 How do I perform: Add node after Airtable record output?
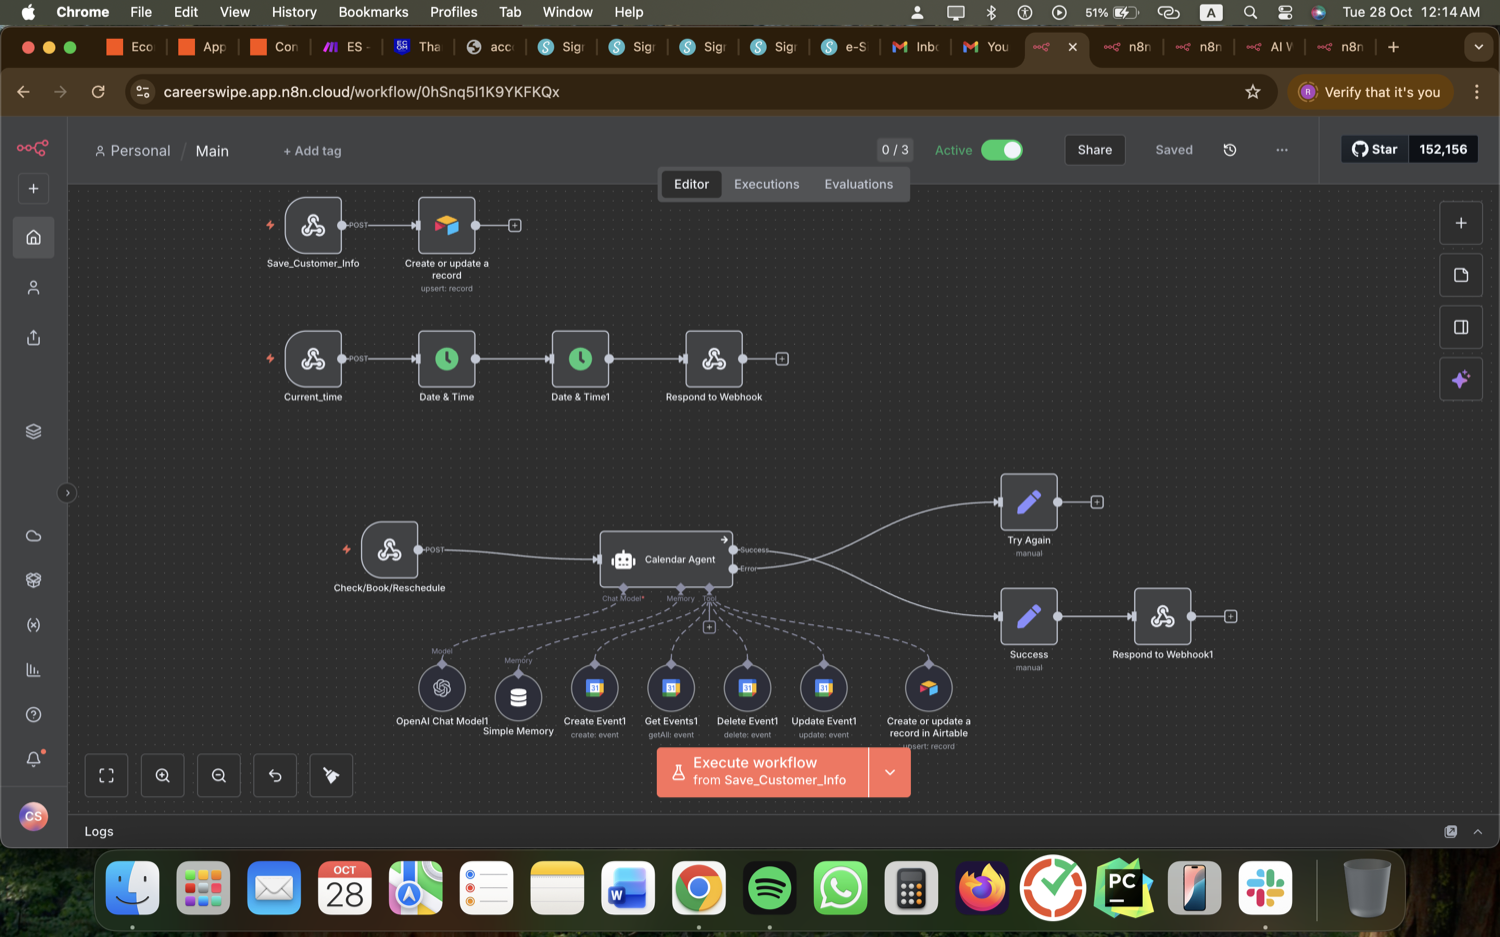coord(515,226)
